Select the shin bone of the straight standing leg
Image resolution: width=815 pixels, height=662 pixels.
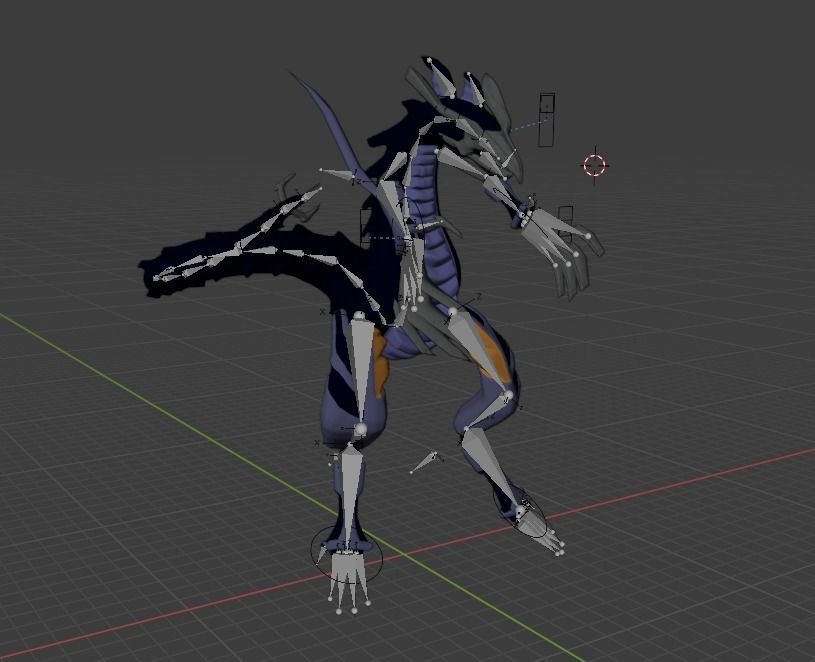coord(349,492)
